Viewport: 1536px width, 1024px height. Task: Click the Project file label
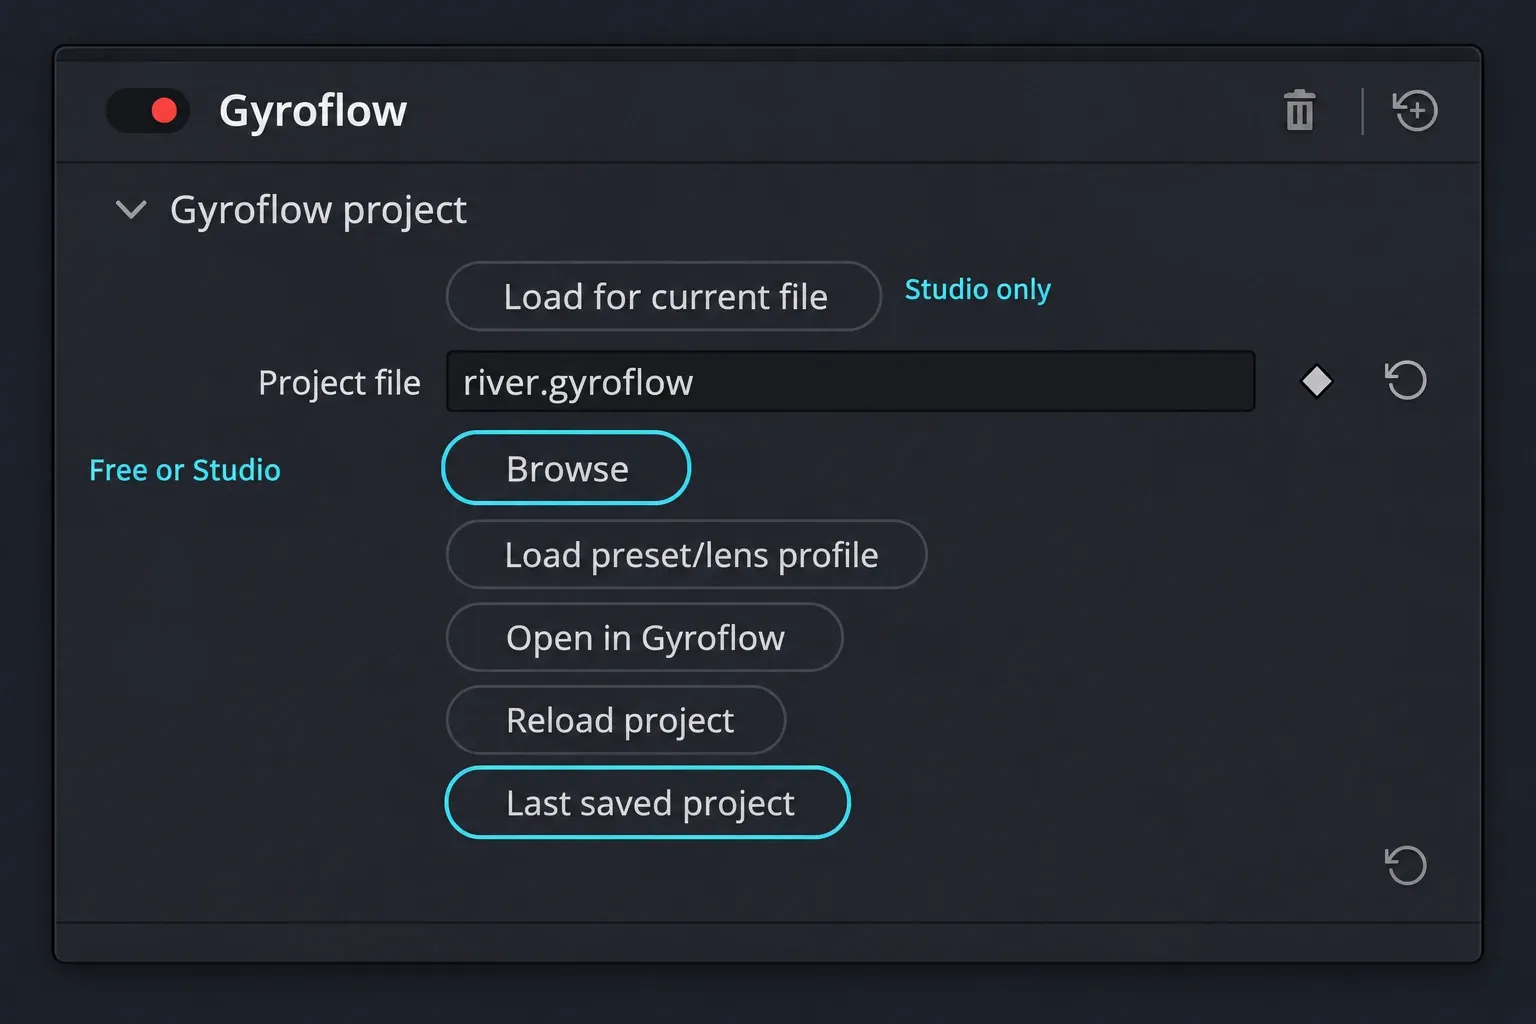pos(339,382)
